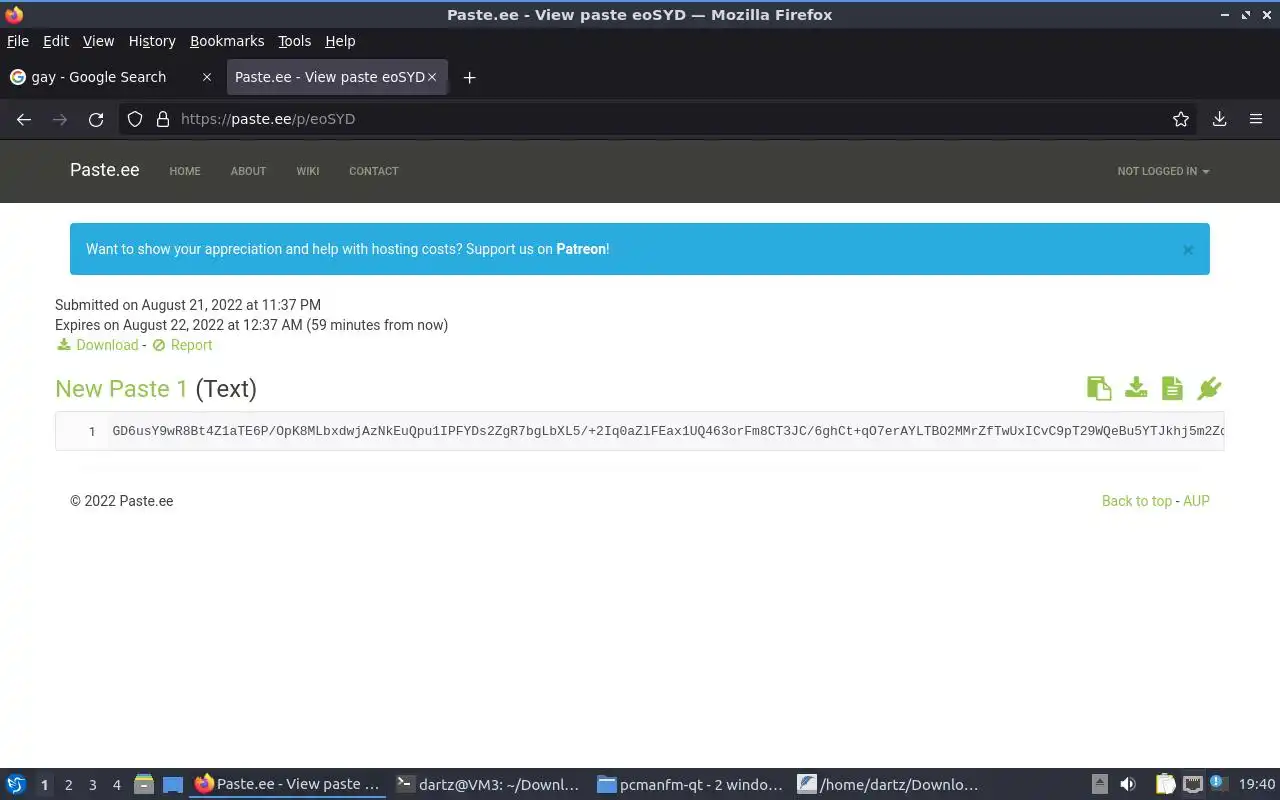The width and height of the screenshot is (1280, 800).
Task: Follow the Patreon link in the banner
Action: [581, 249]
